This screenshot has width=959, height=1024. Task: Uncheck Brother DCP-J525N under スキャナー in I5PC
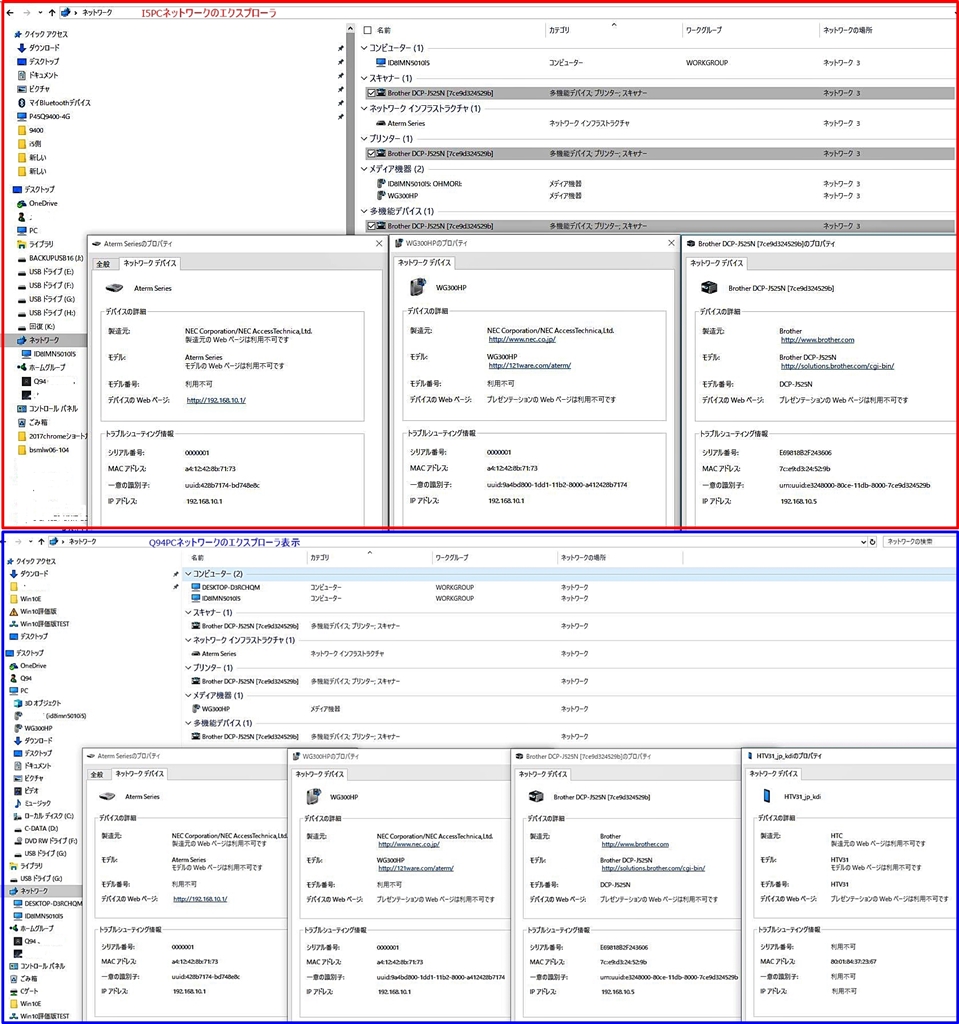[371, 93]
